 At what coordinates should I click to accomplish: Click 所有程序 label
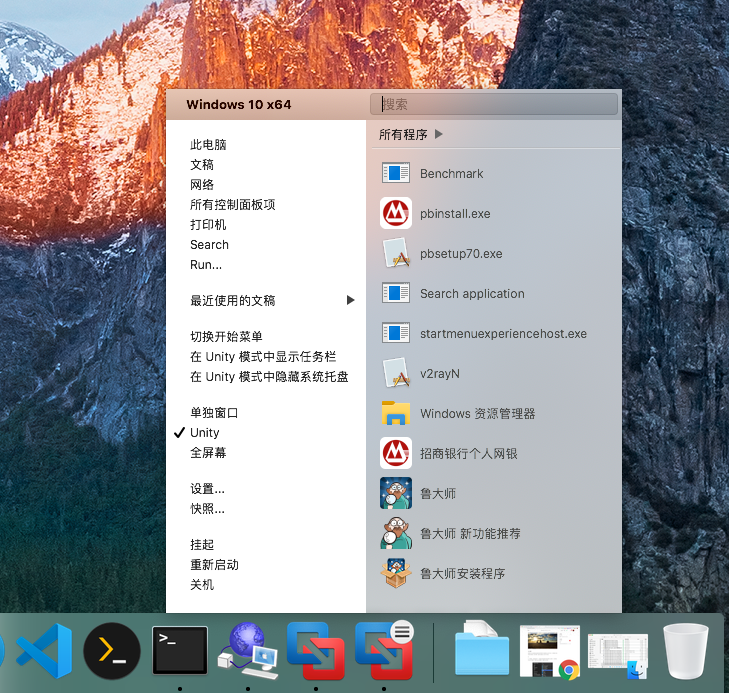point(403,134)
